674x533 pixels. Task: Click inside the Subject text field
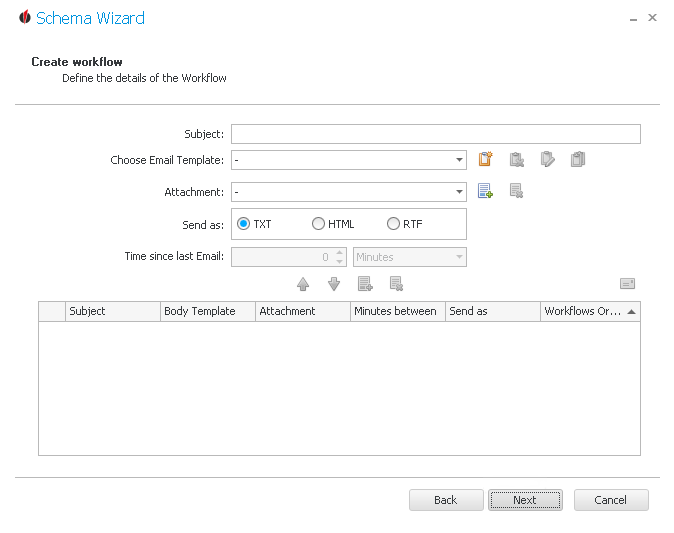[x=435, y=134]
